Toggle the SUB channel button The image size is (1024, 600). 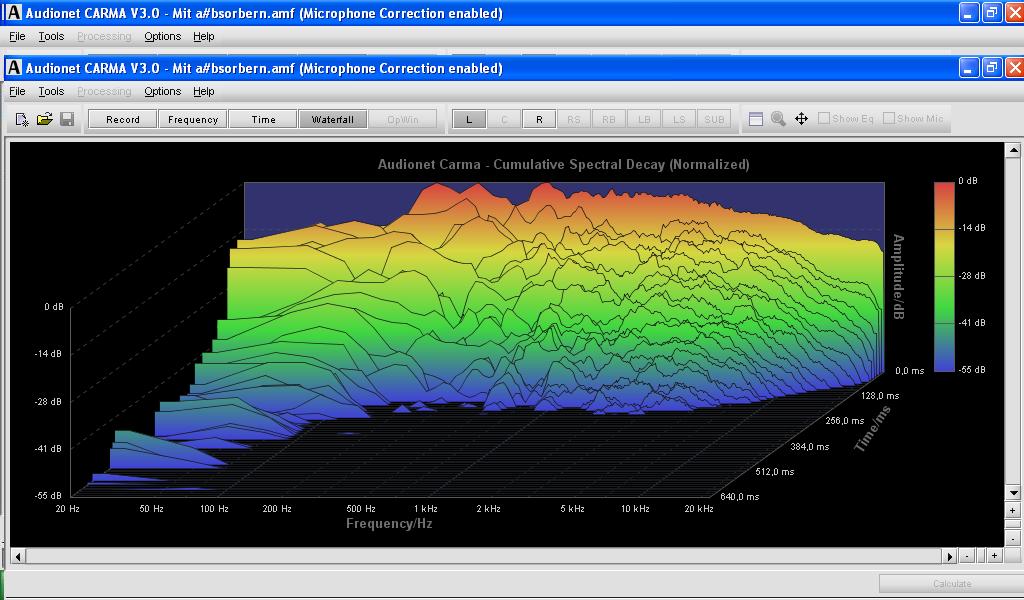714,119
